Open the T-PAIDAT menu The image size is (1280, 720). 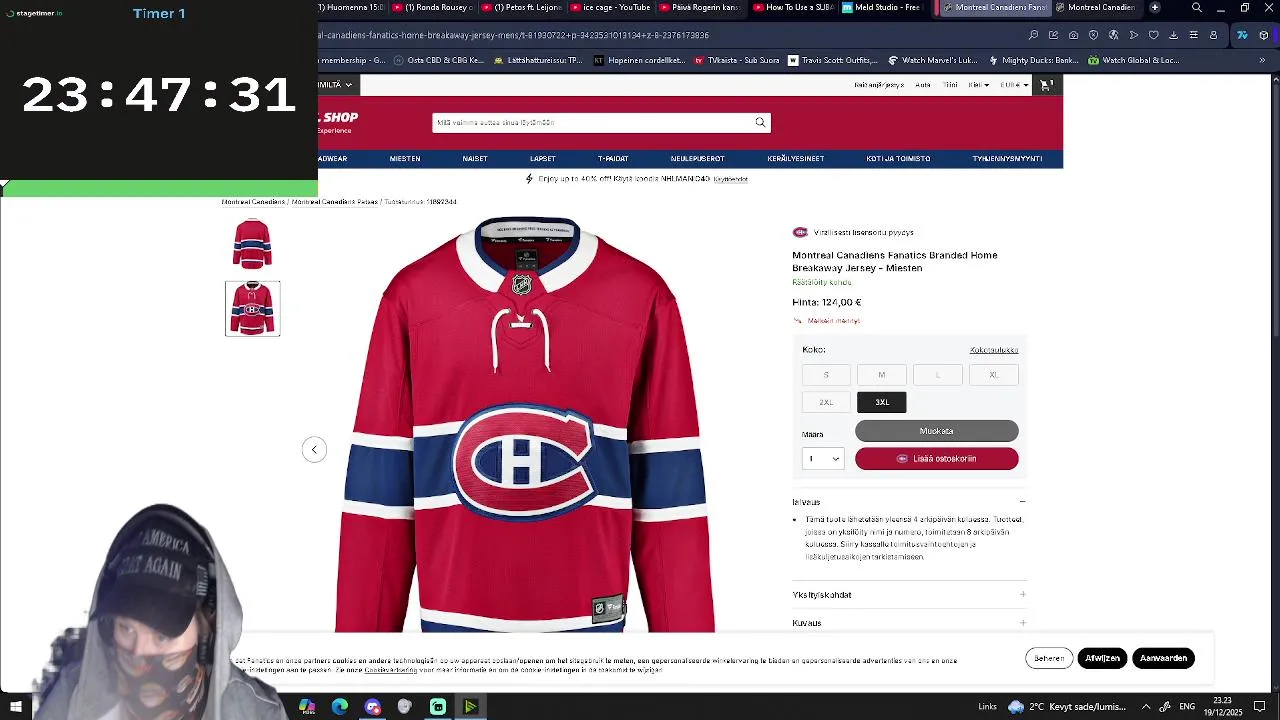[x=613, y=159]
